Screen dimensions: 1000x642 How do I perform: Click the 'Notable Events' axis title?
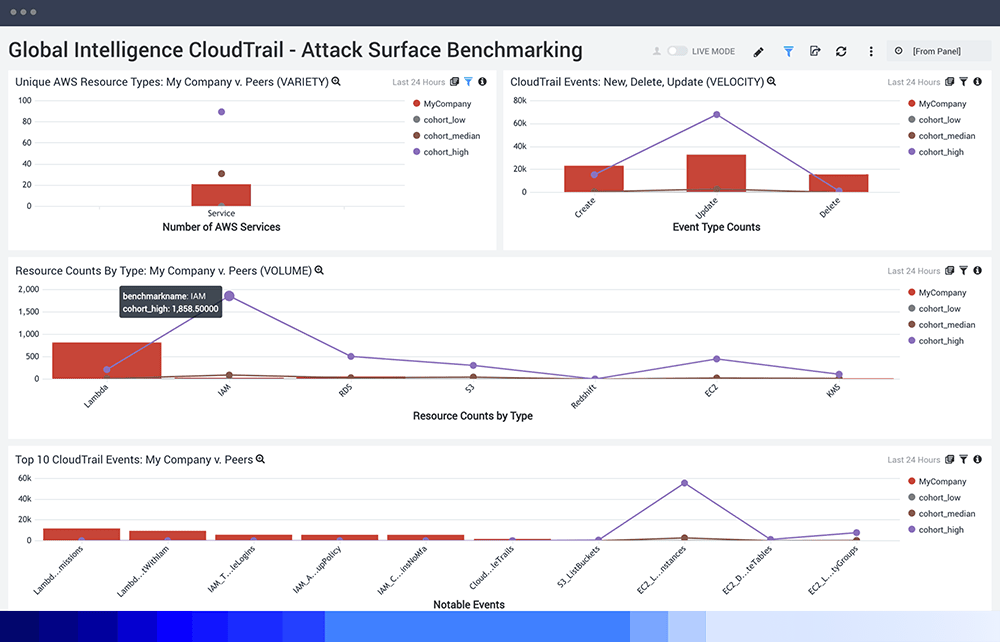pos(469,604)
